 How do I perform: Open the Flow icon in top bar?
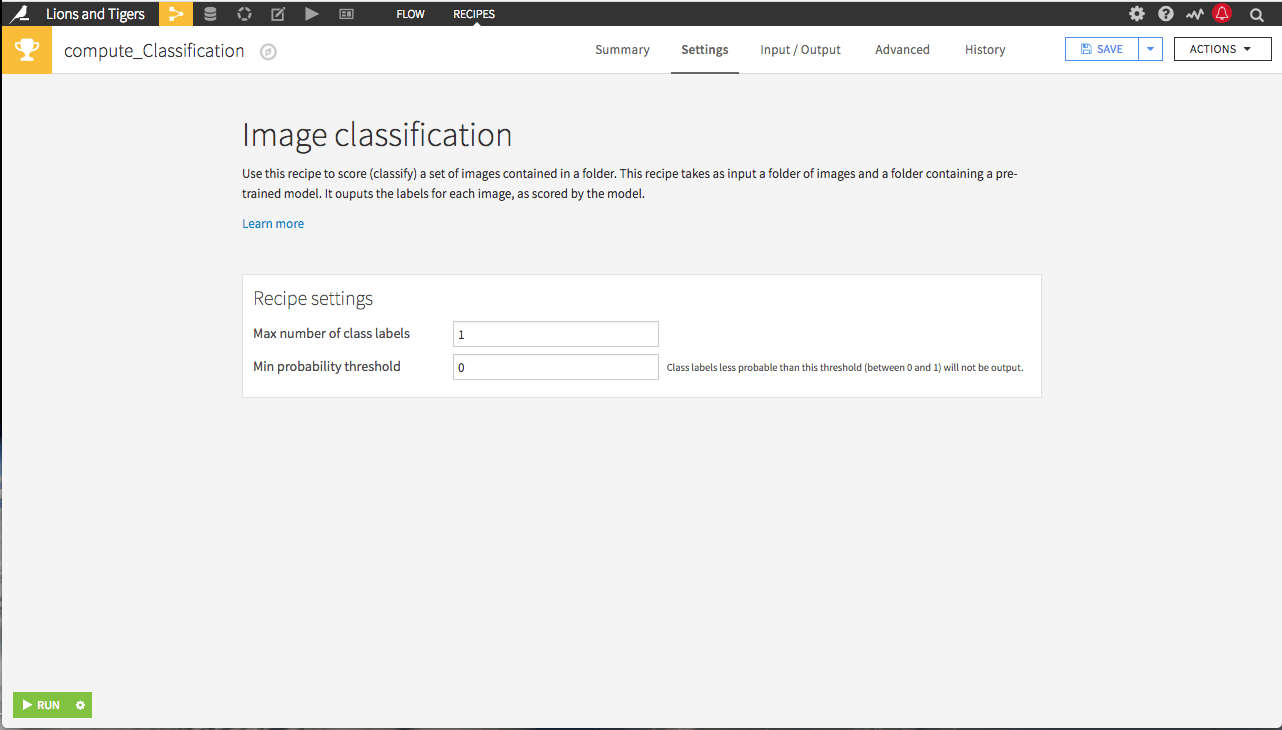pyautogui.click(x=176, y=14)
